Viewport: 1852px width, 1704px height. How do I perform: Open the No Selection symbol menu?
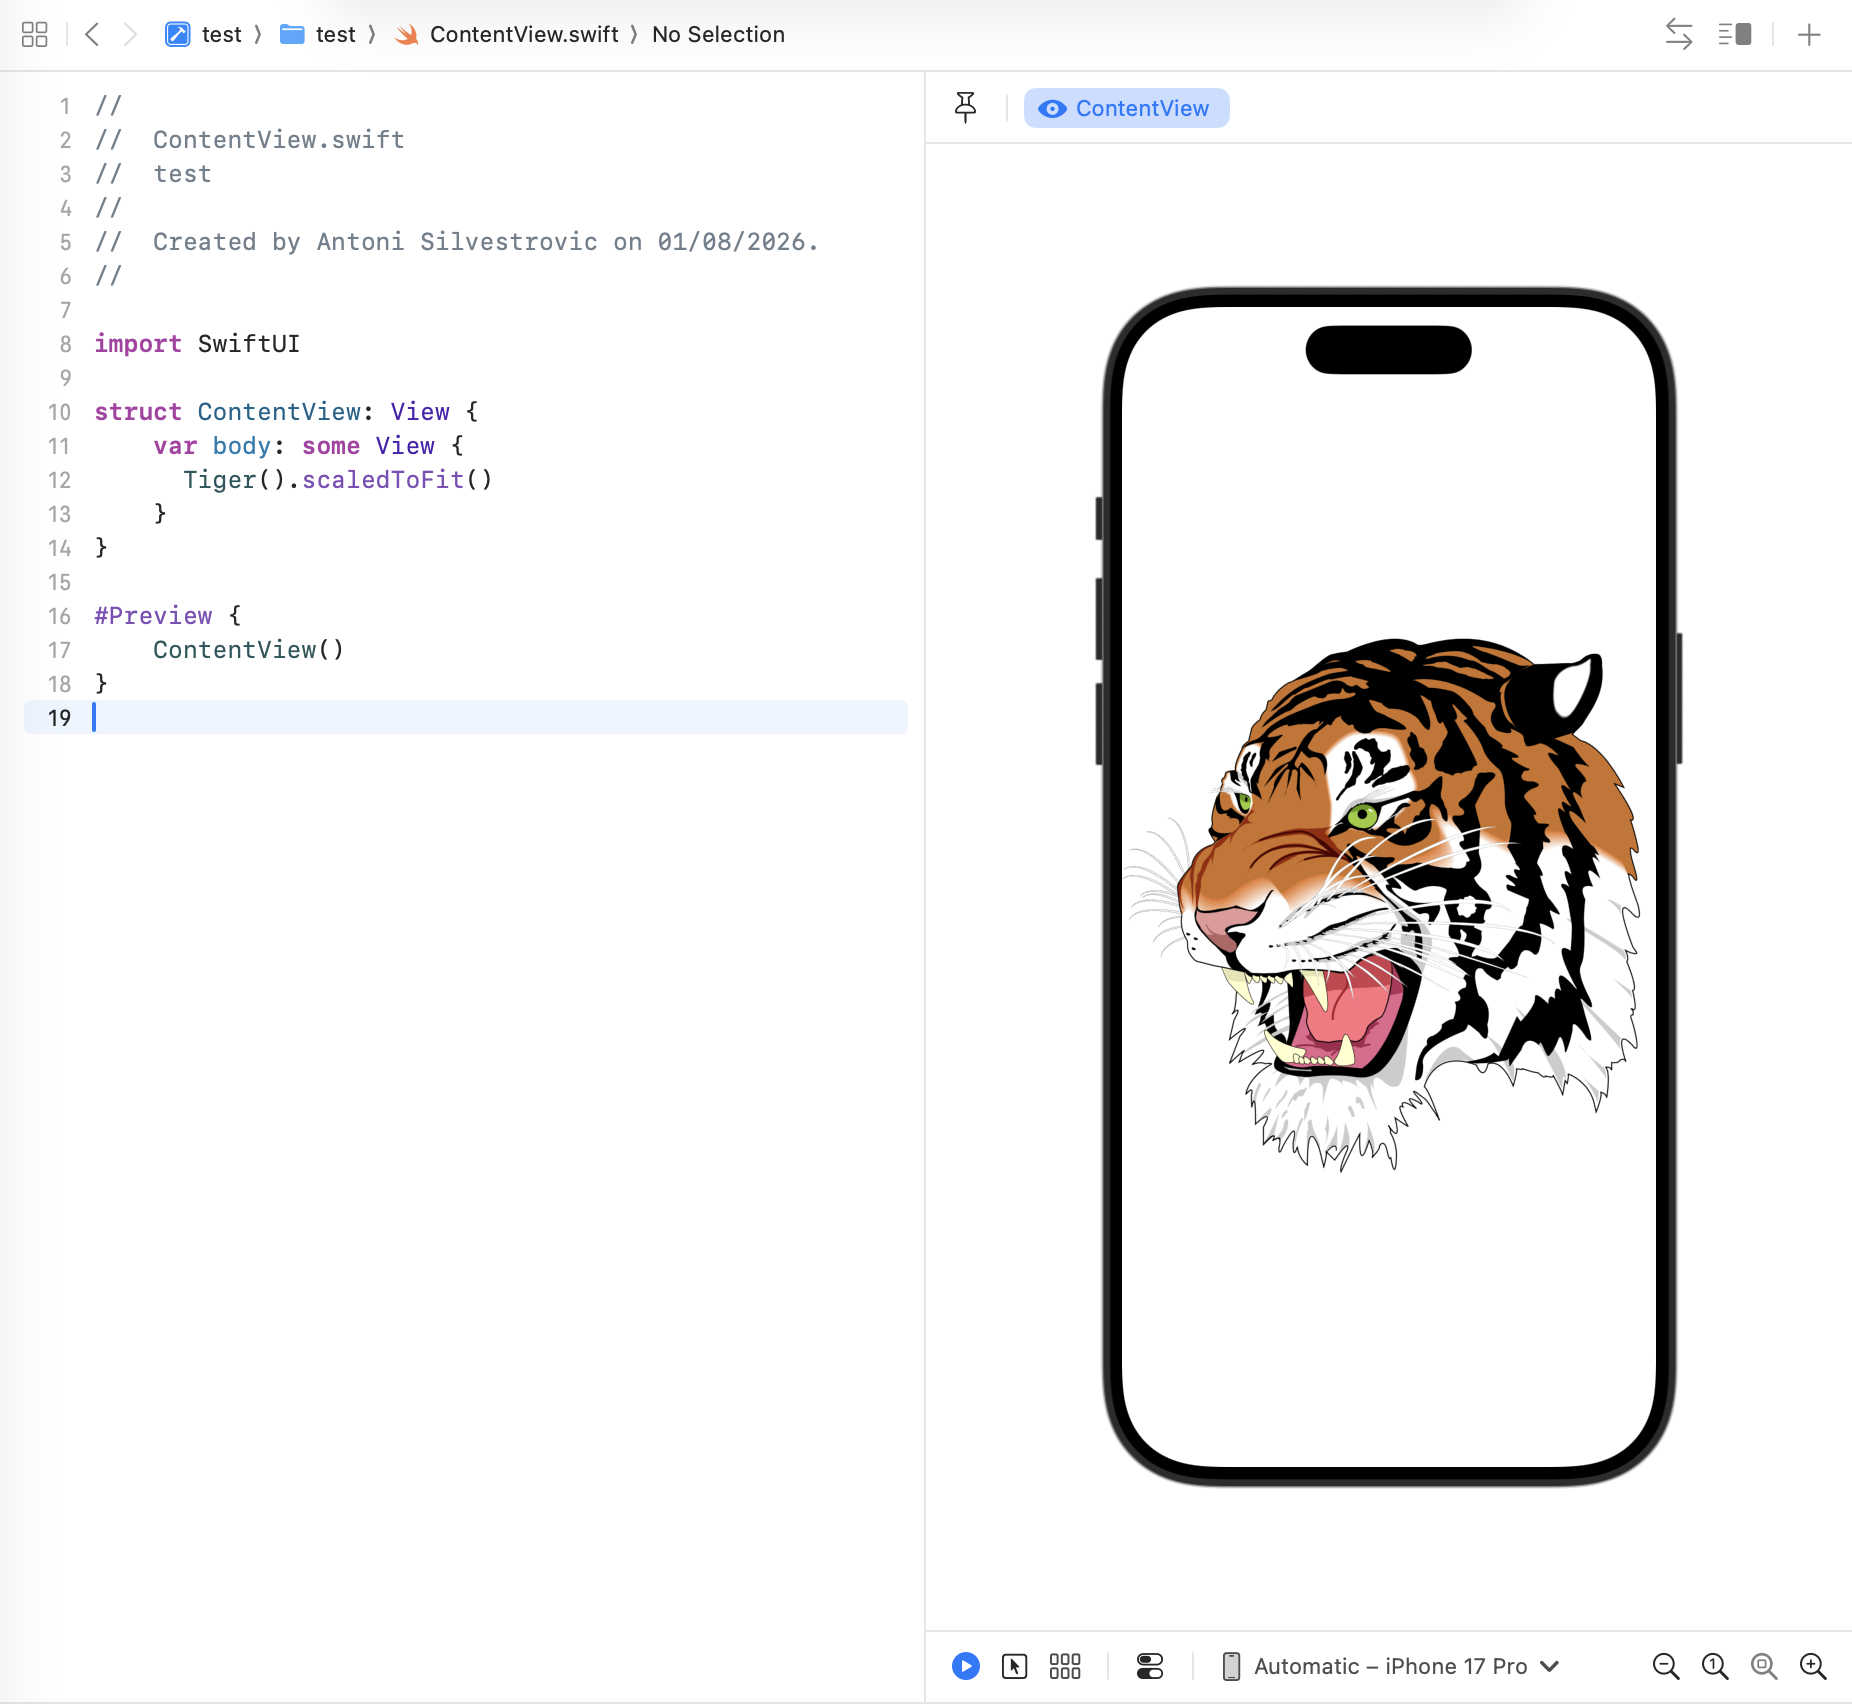pos(718,35)
